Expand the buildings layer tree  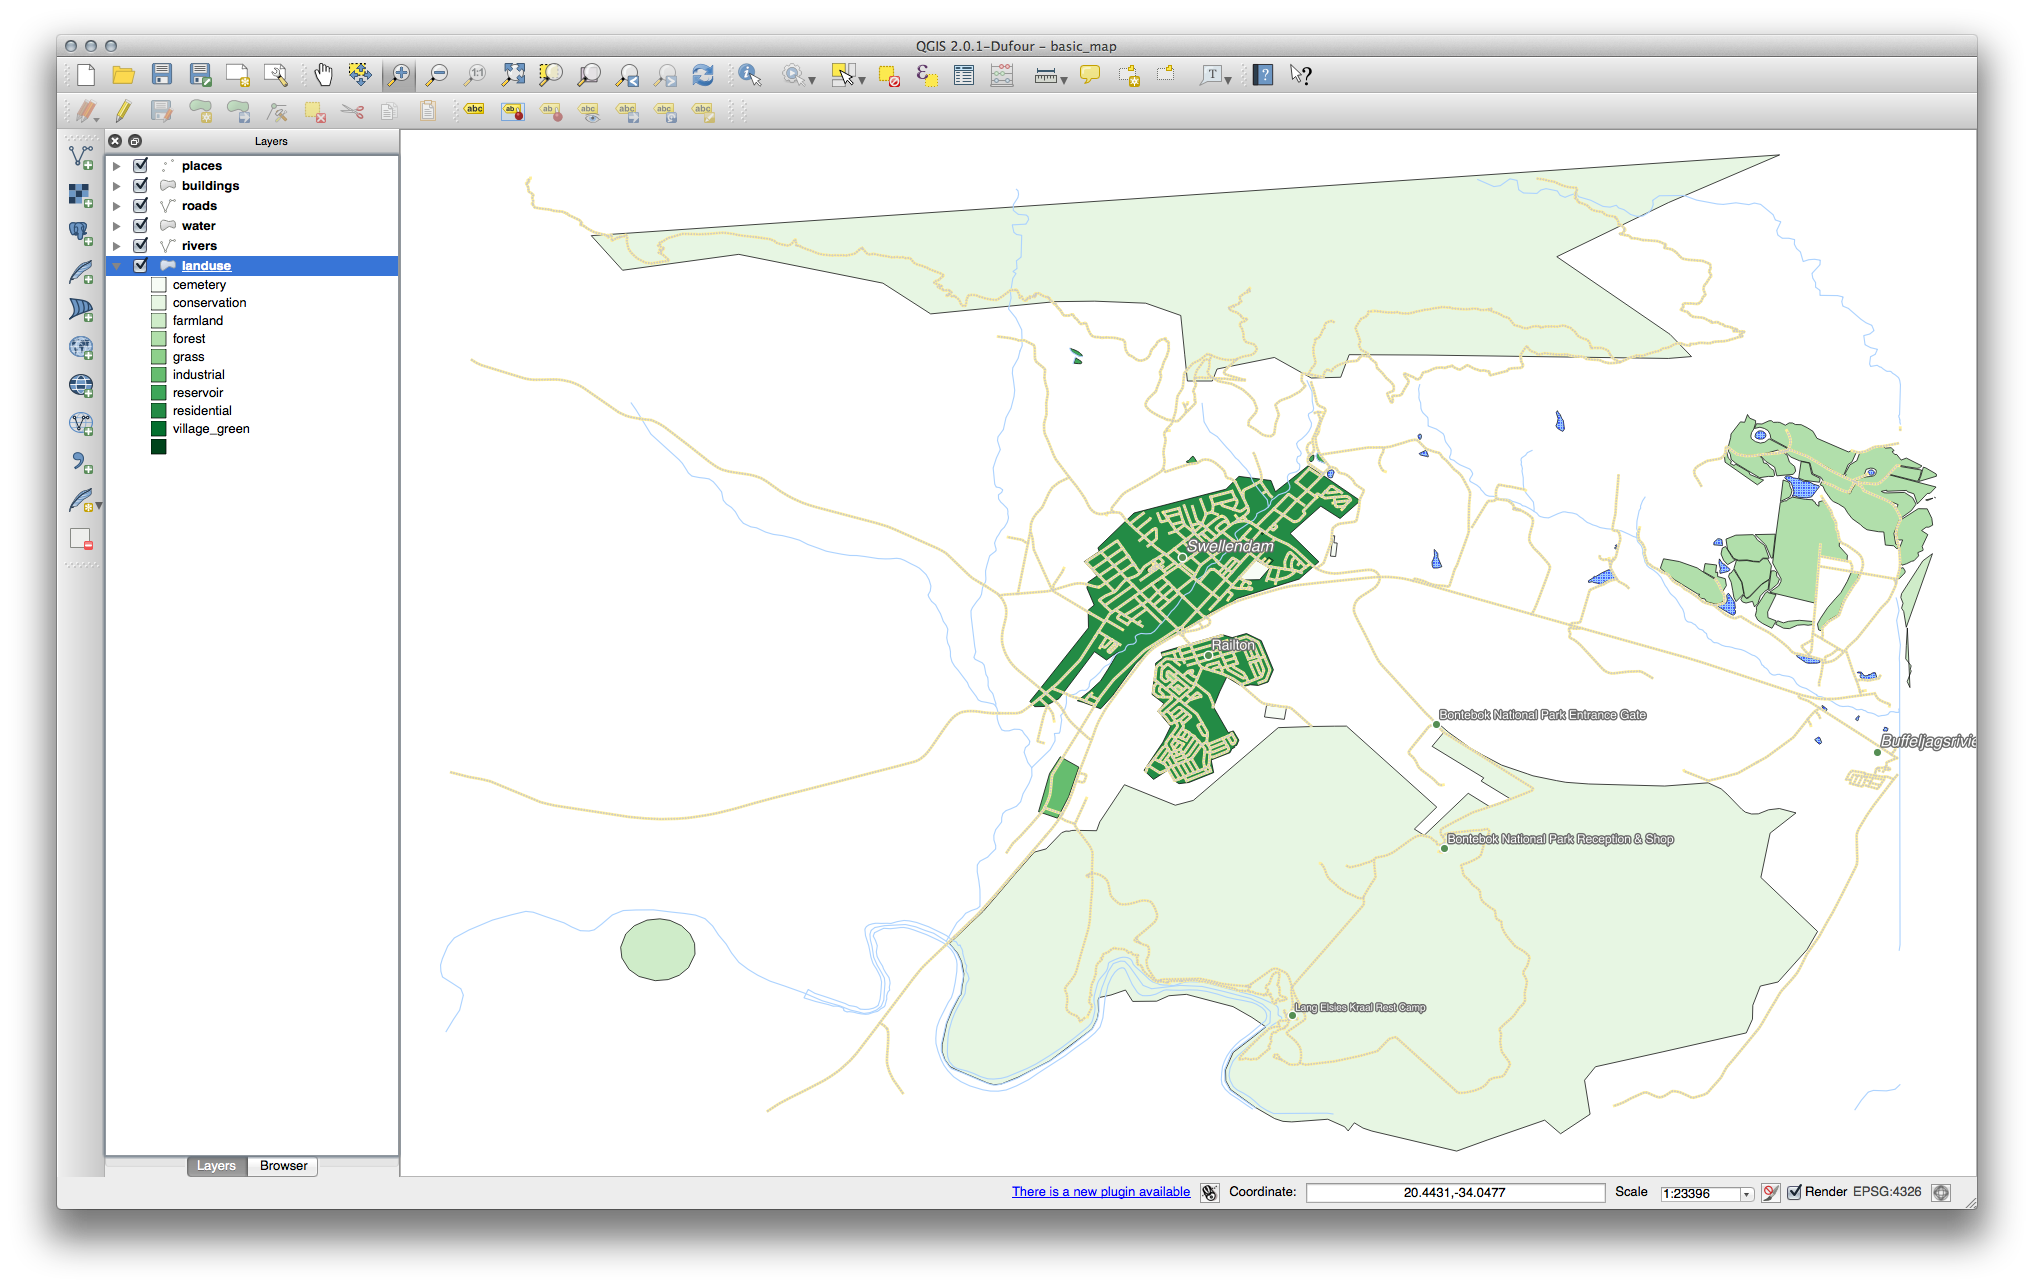[117, 186]
